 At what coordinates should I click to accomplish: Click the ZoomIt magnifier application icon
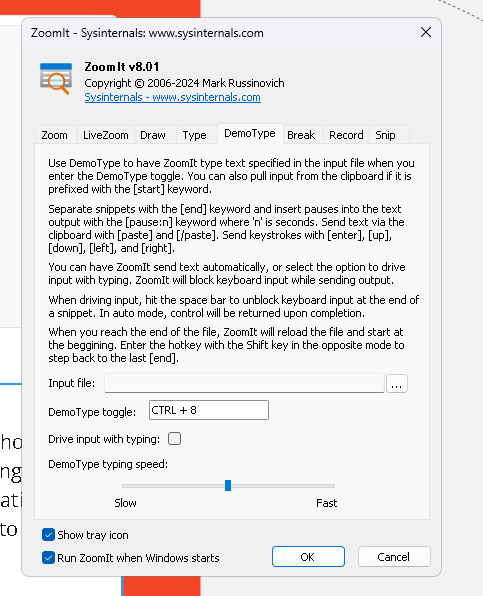tap(56, 78)
